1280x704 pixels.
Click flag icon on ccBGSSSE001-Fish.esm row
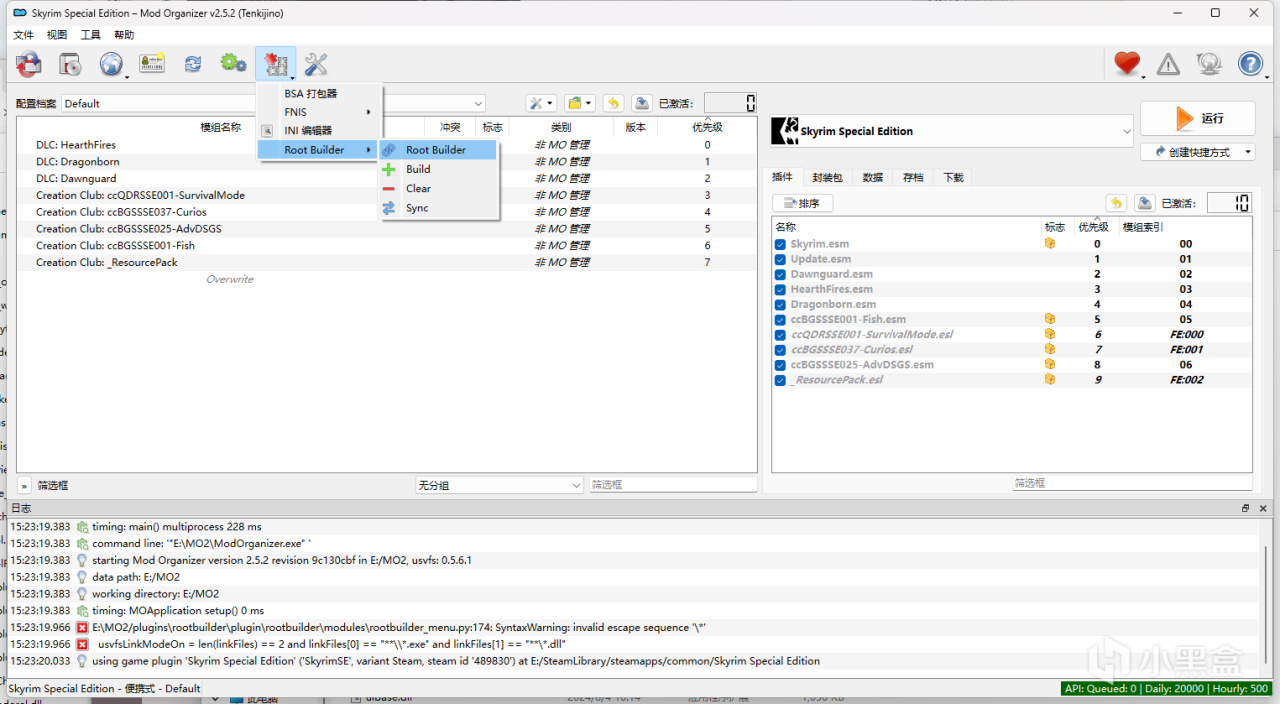point(1050,319)
